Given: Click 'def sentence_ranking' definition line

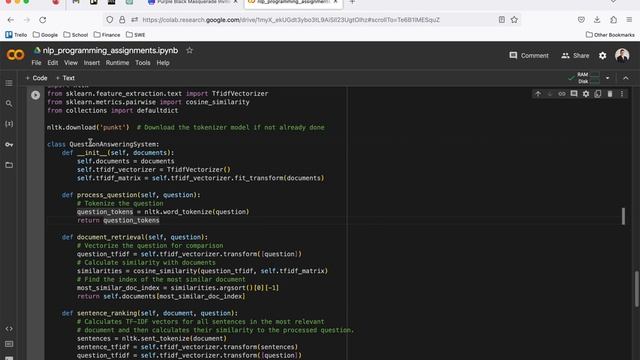Looking at the screenshot, I should pos(150,313).
